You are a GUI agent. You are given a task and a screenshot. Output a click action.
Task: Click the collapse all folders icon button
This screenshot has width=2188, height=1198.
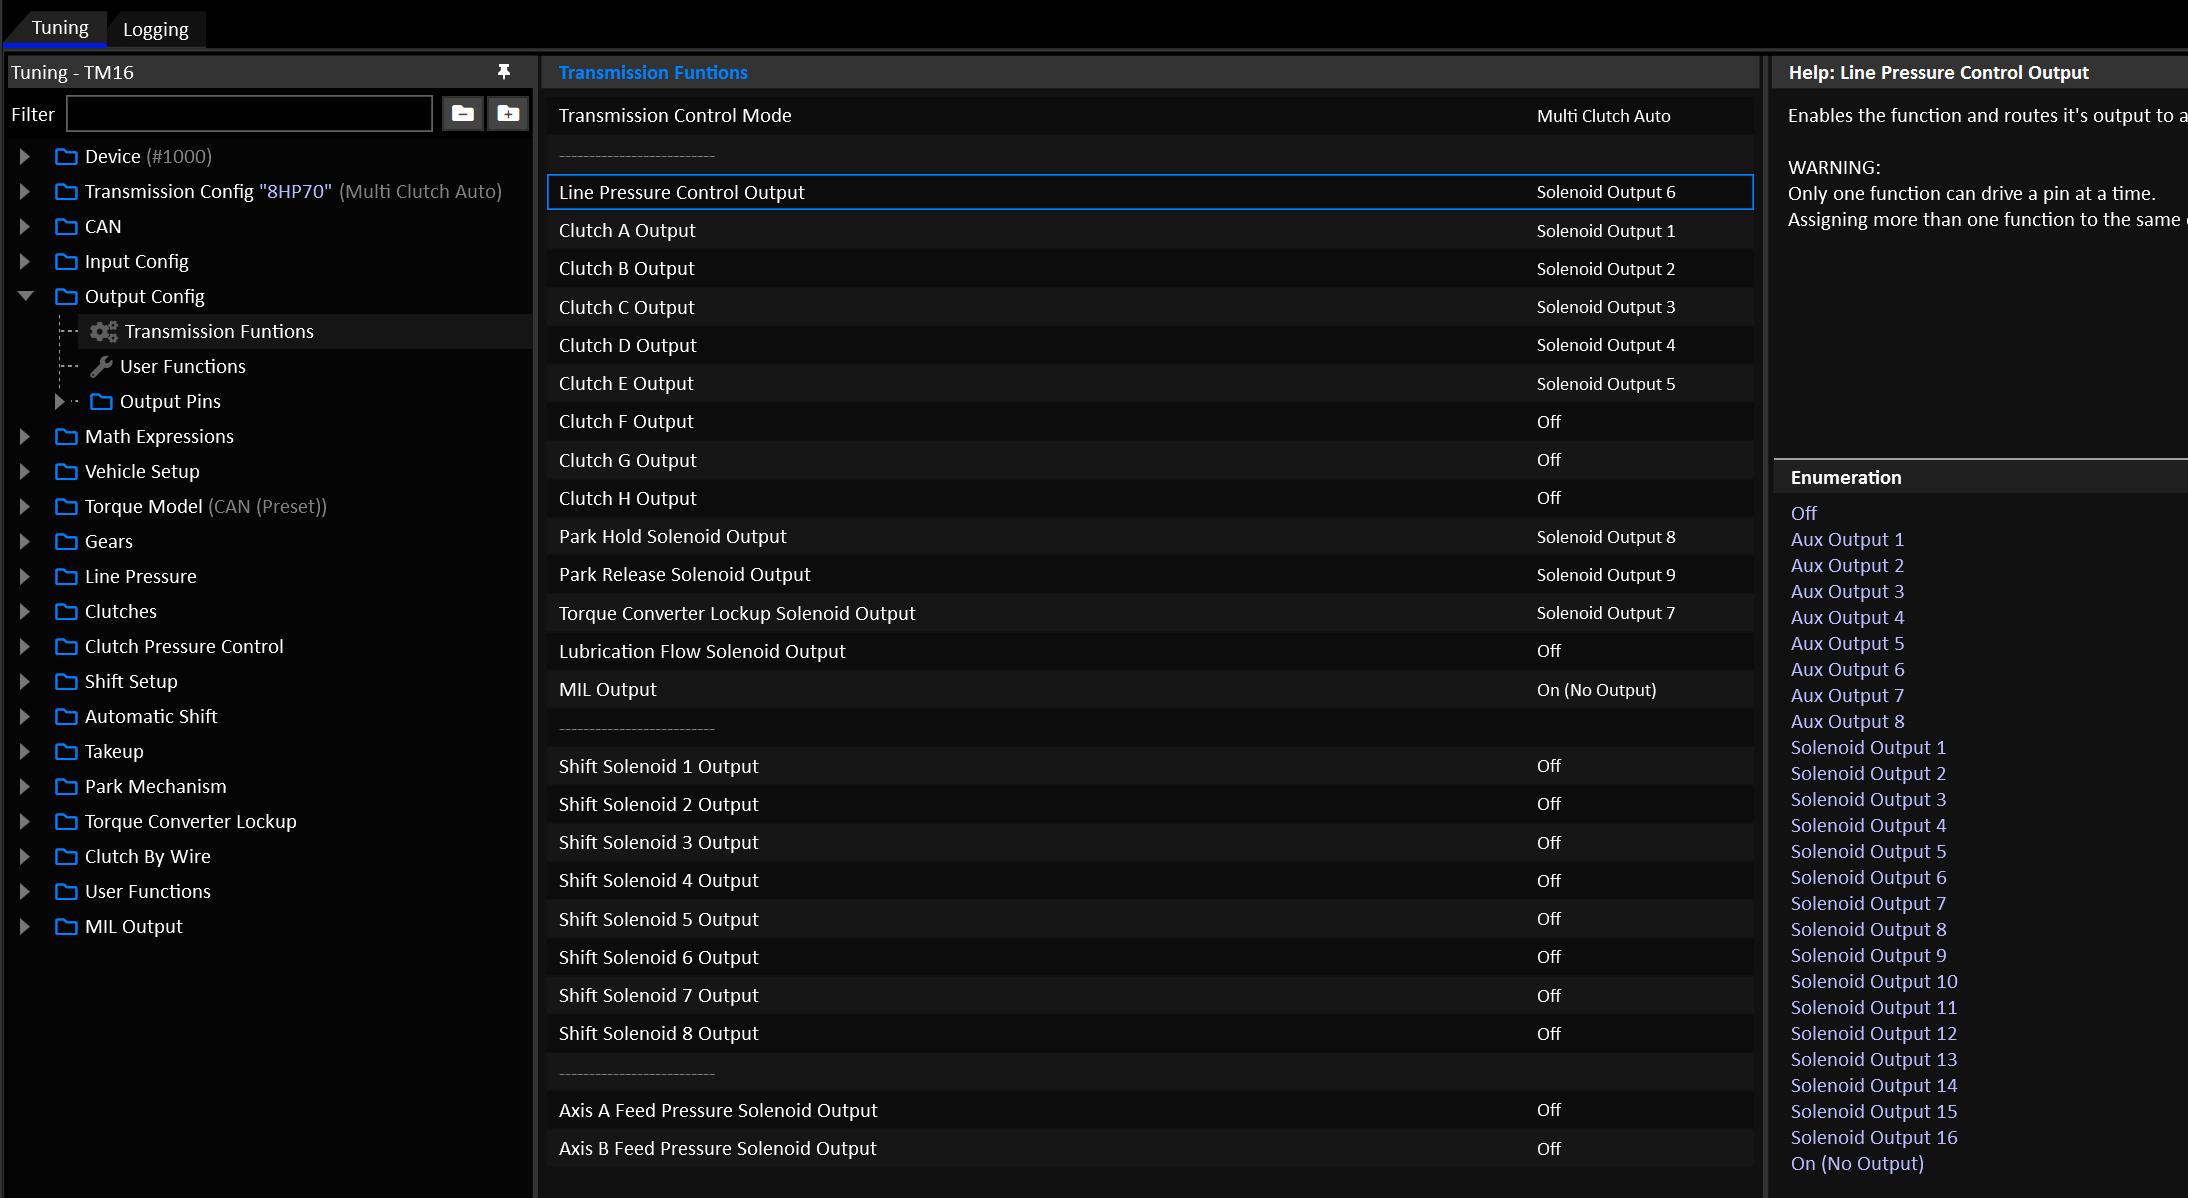pyautogui.click(x=463, y=114)
